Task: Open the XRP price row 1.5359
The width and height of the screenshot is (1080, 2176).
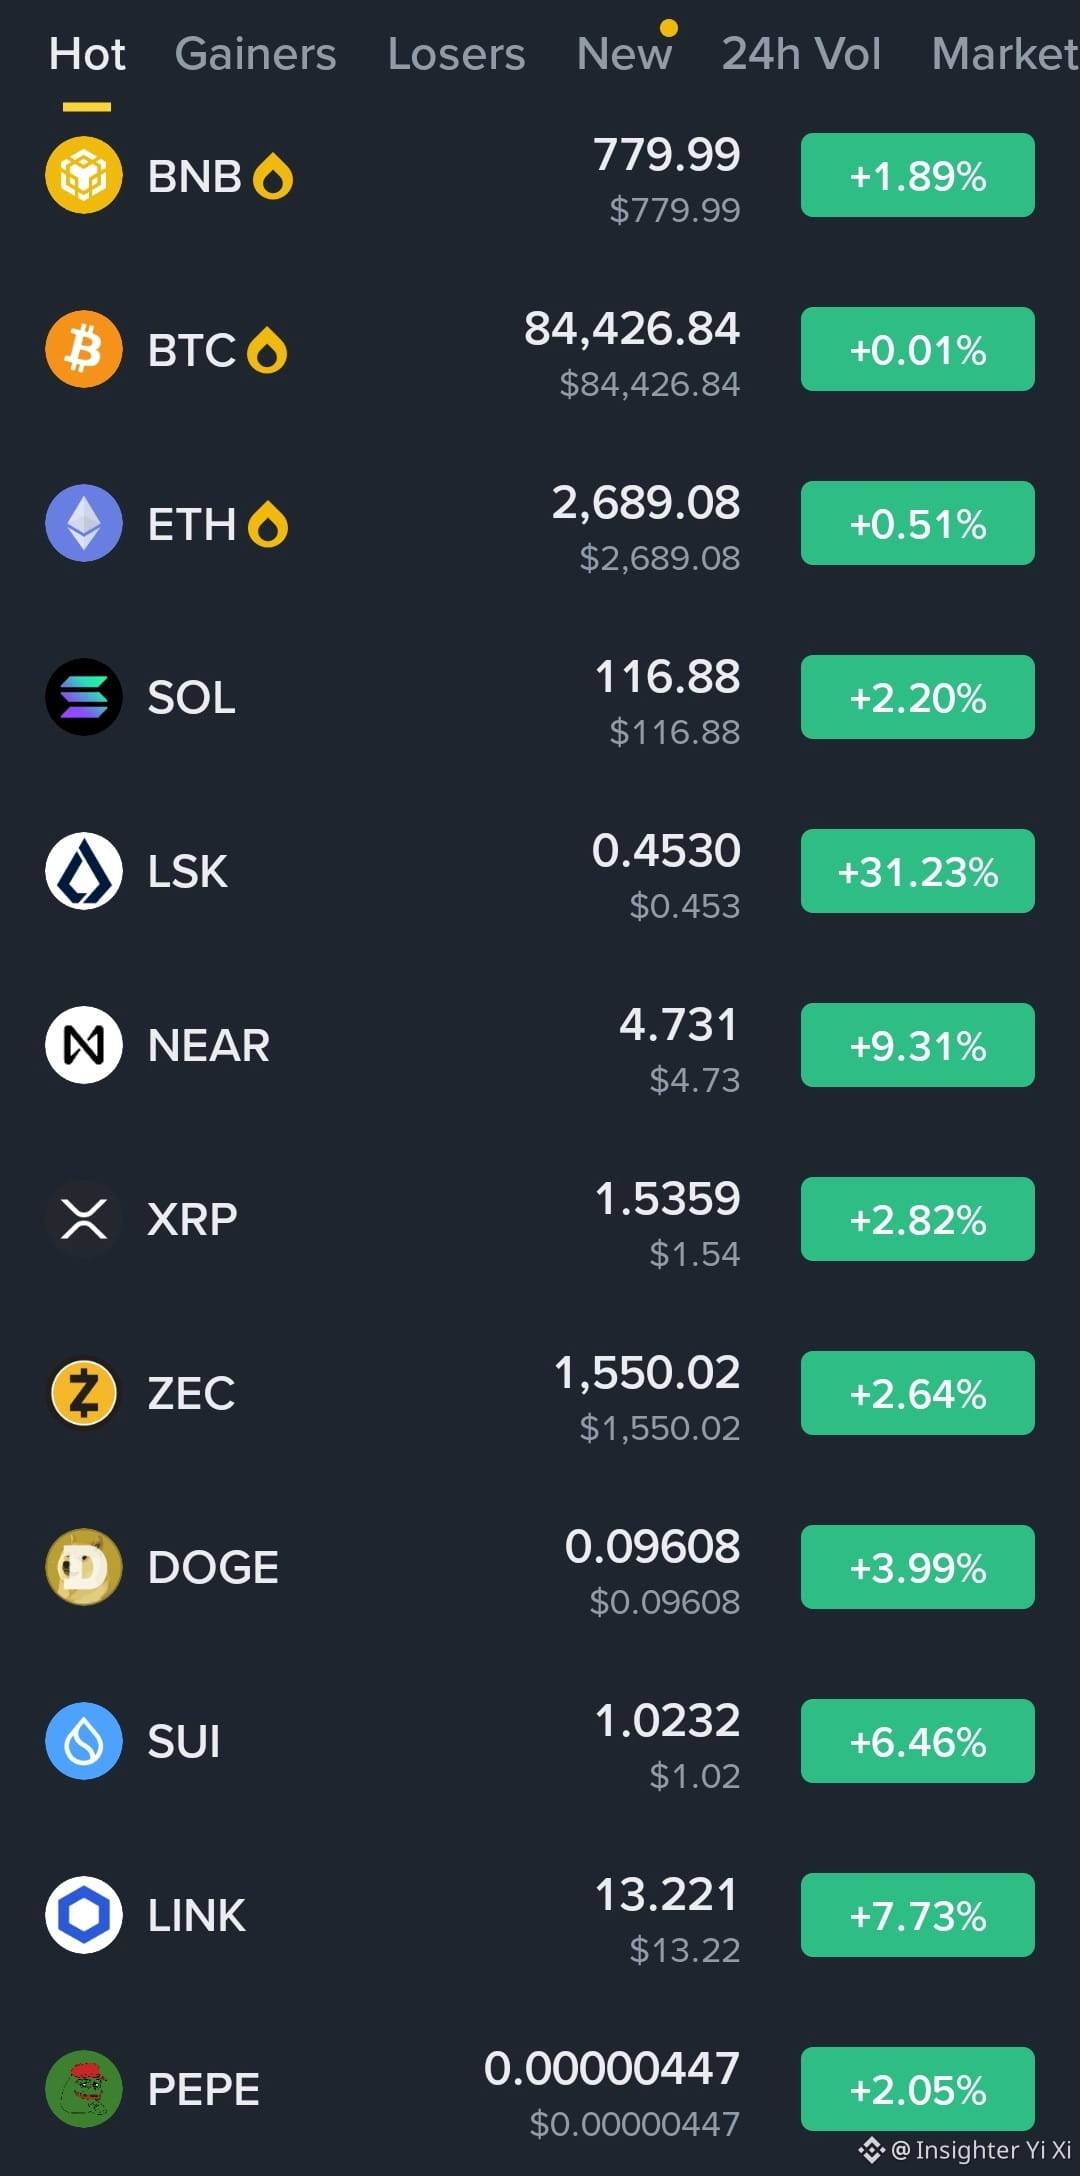Action: tap(540, 1219)
